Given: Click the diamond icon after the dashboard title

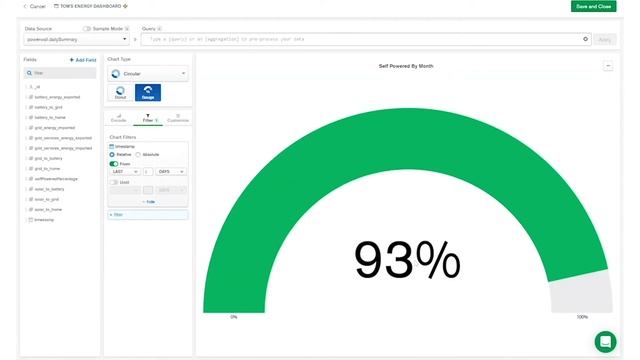Looking at the screenshot, I should click(x=125, y=6).
